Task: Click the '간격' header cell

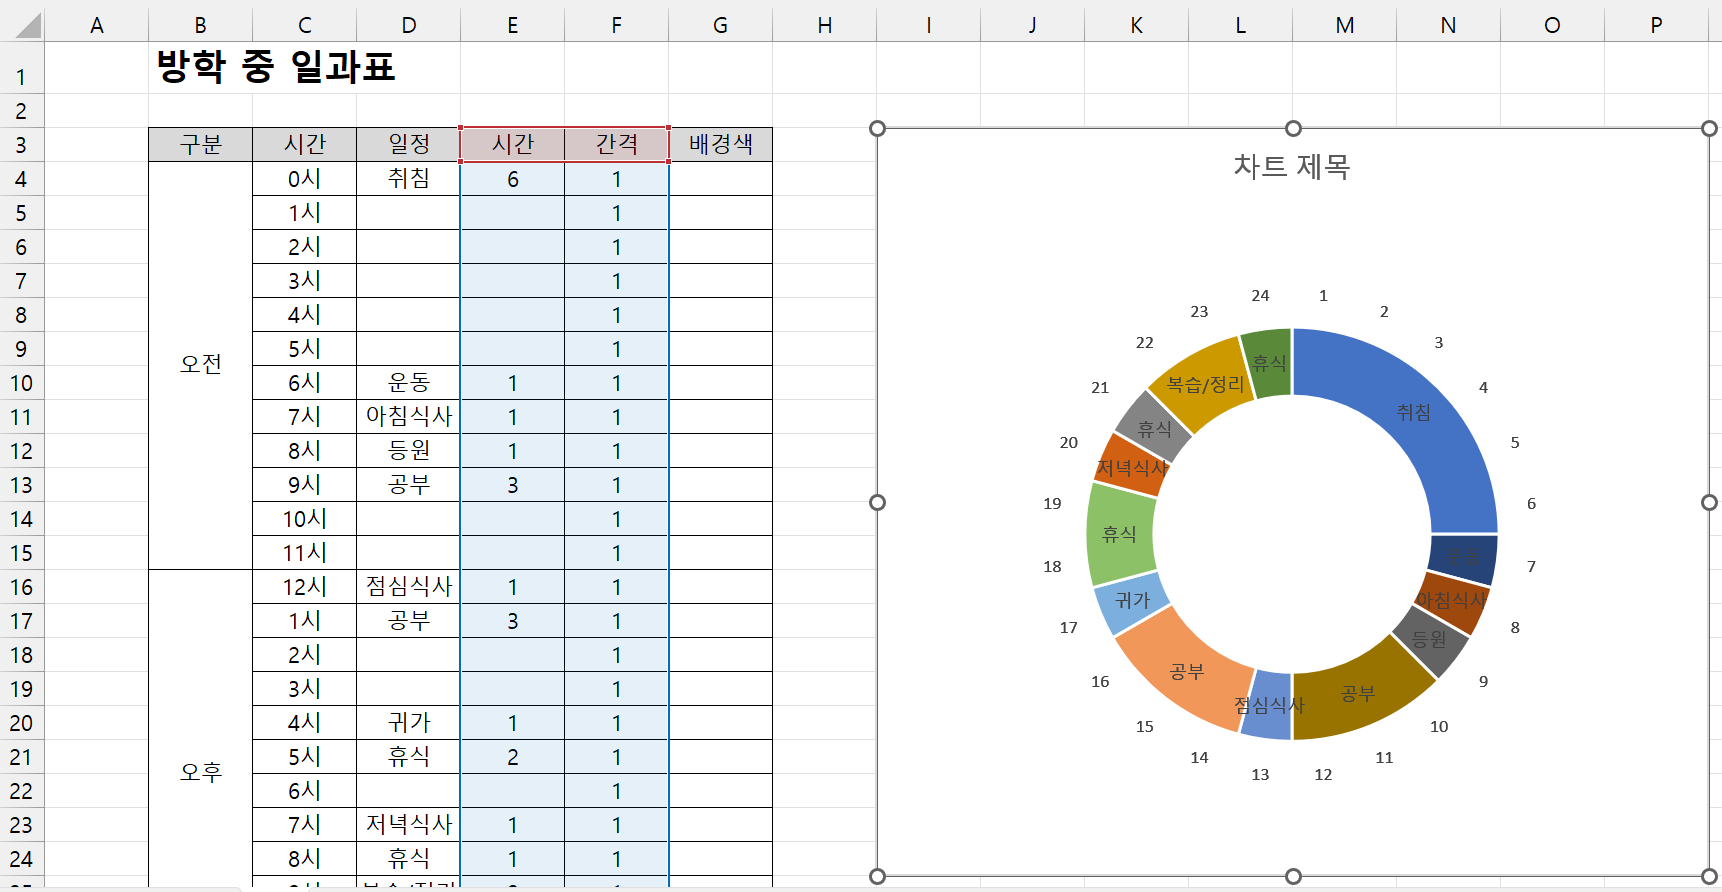Action: pyautogui.click(x=617, y=145)
